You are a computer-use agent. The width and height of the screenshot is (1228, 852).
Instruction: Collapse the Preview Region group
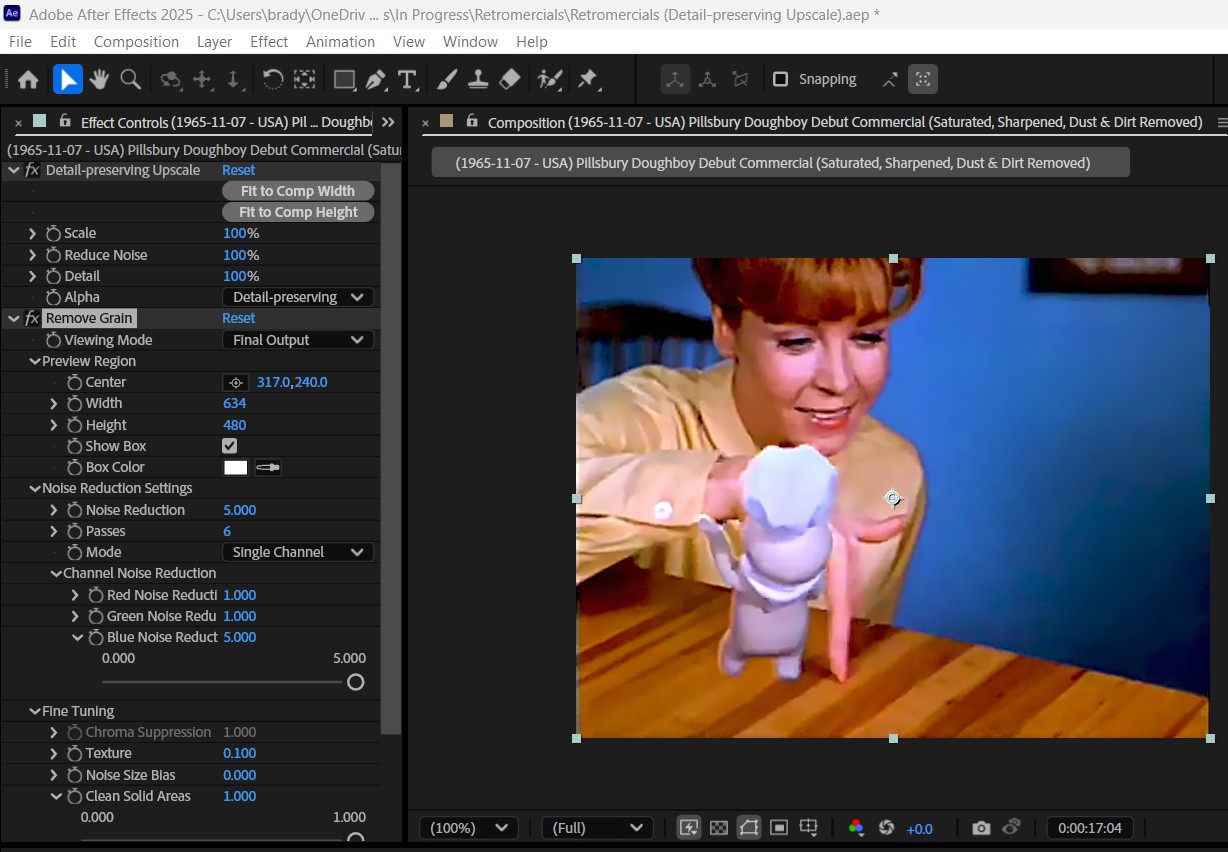[35, 361]
